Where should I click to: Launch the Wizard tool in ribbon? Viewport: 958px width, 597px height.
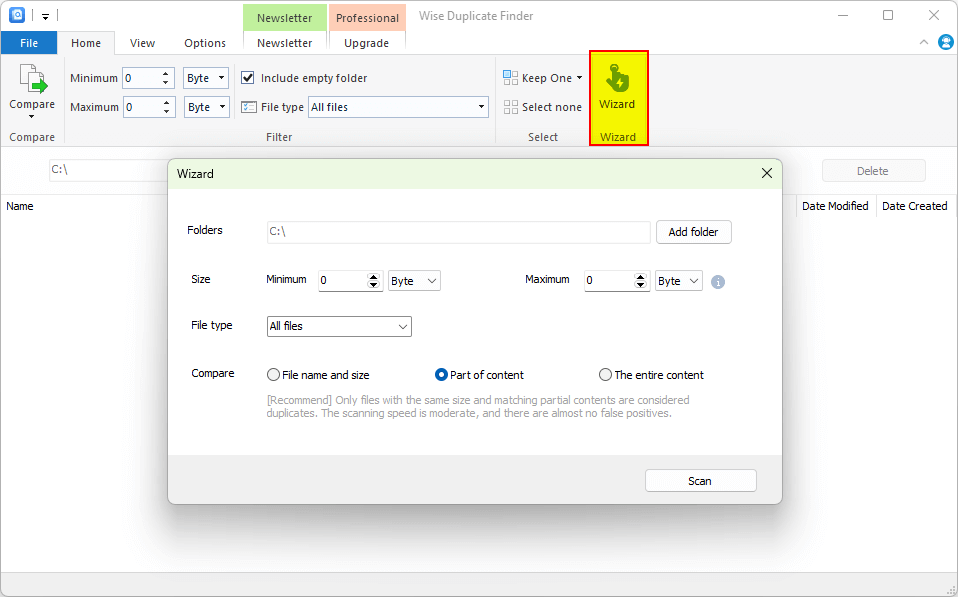tap(617, 88)
